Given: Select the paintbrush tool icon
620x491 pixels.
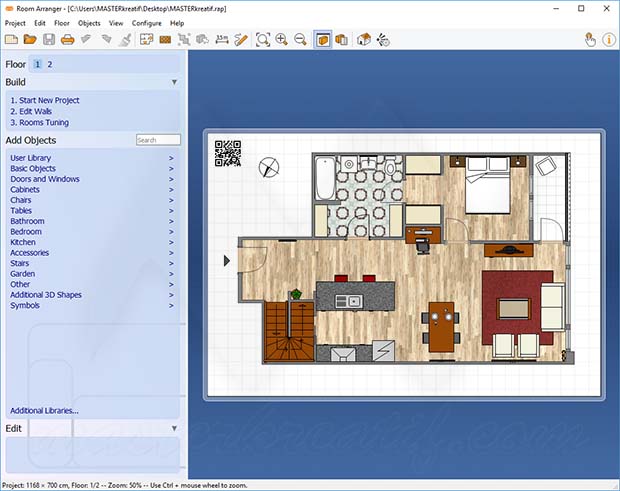Looking at the screenshot, I should [x=125, y=40].
